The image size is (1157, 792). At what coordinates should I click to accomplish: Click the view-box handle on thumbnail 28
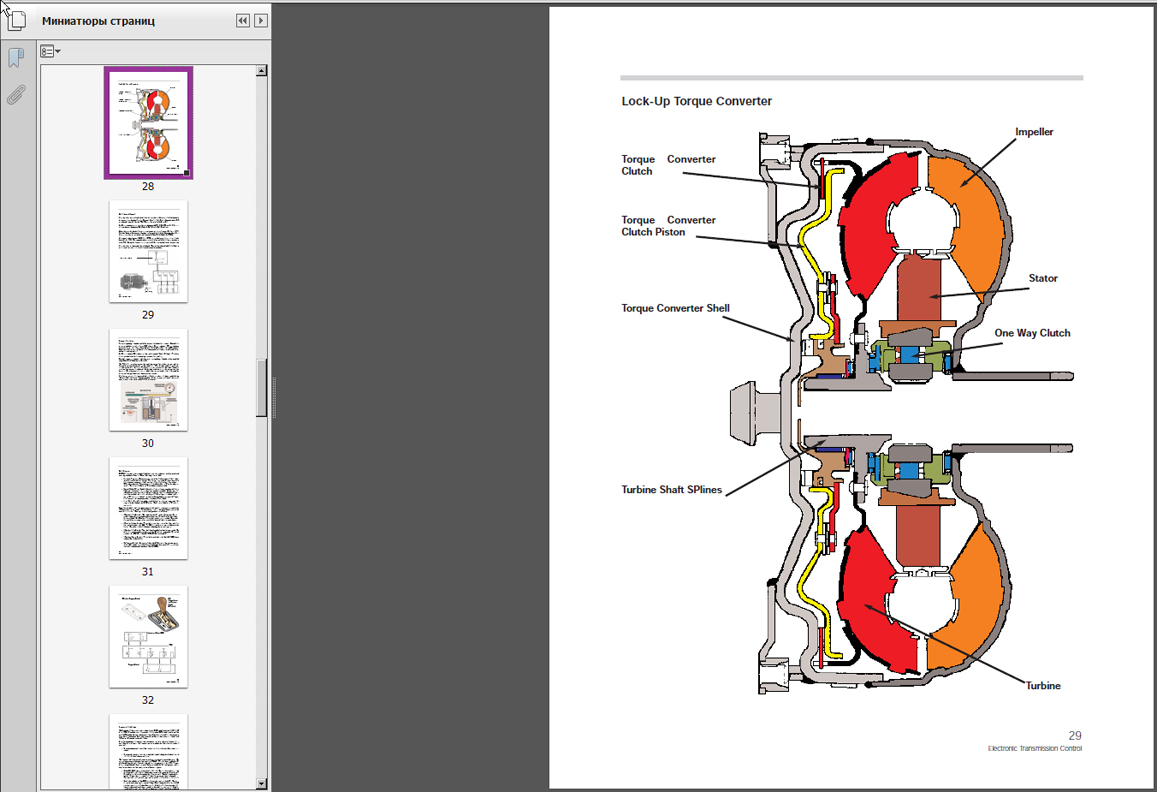click(186, 173)
